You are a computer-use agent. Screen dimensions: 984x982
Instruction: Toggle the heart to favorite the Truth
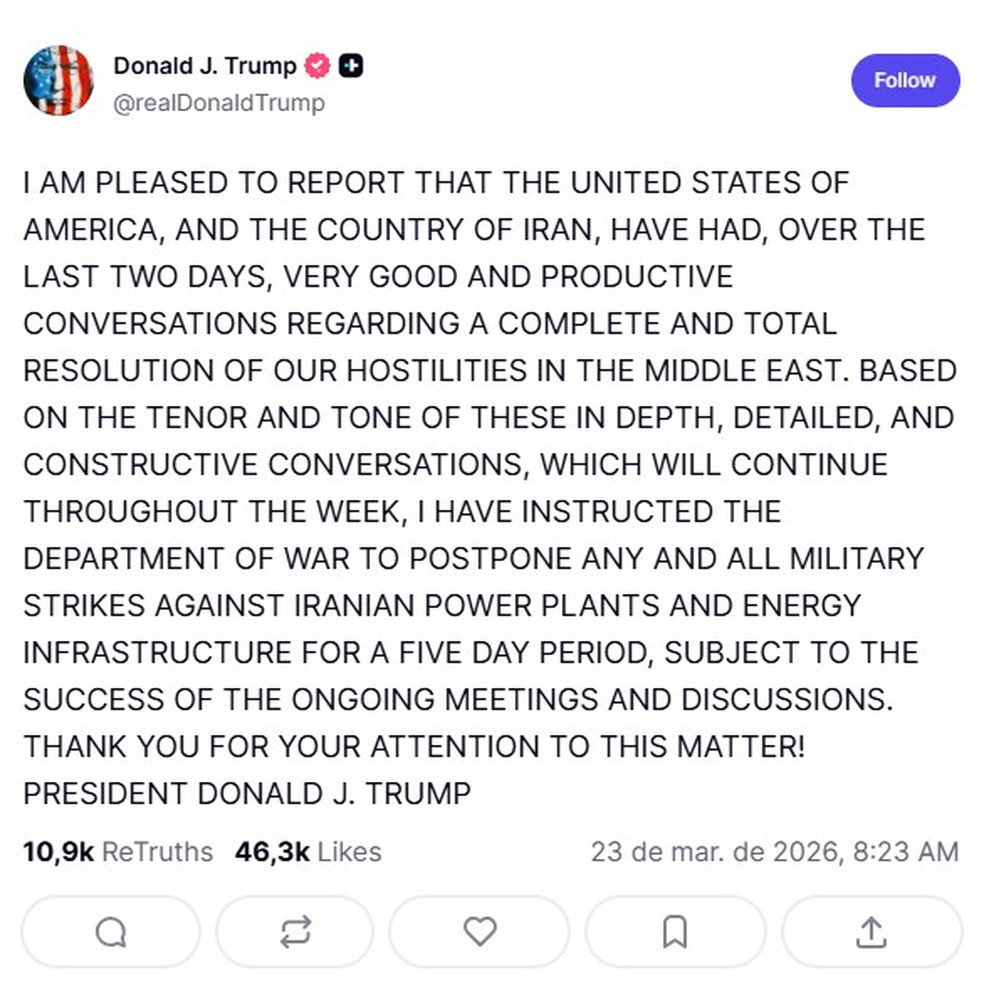(479, 932)
